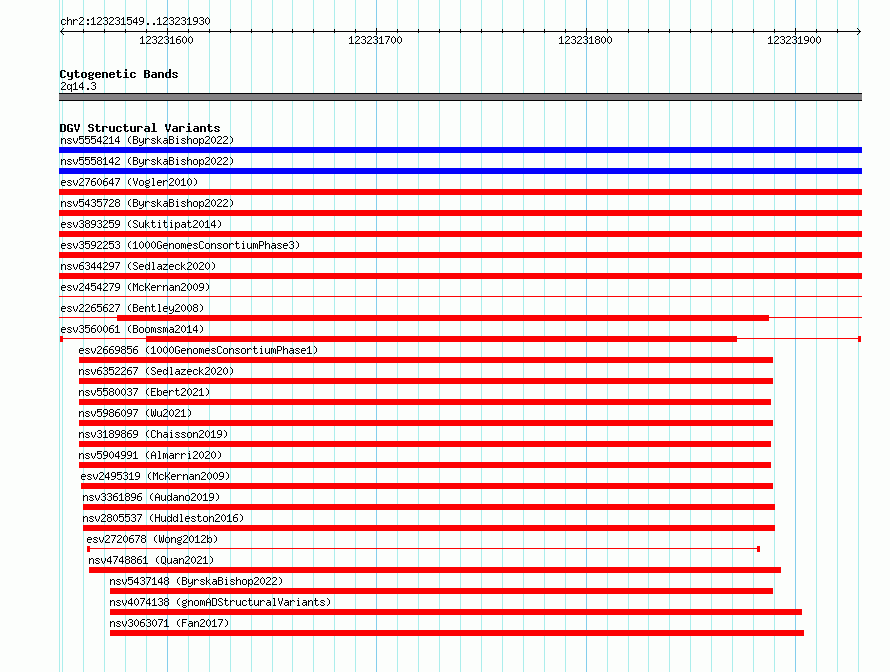Select the blue bar under nsv5558142

click(x=460, y=171)
